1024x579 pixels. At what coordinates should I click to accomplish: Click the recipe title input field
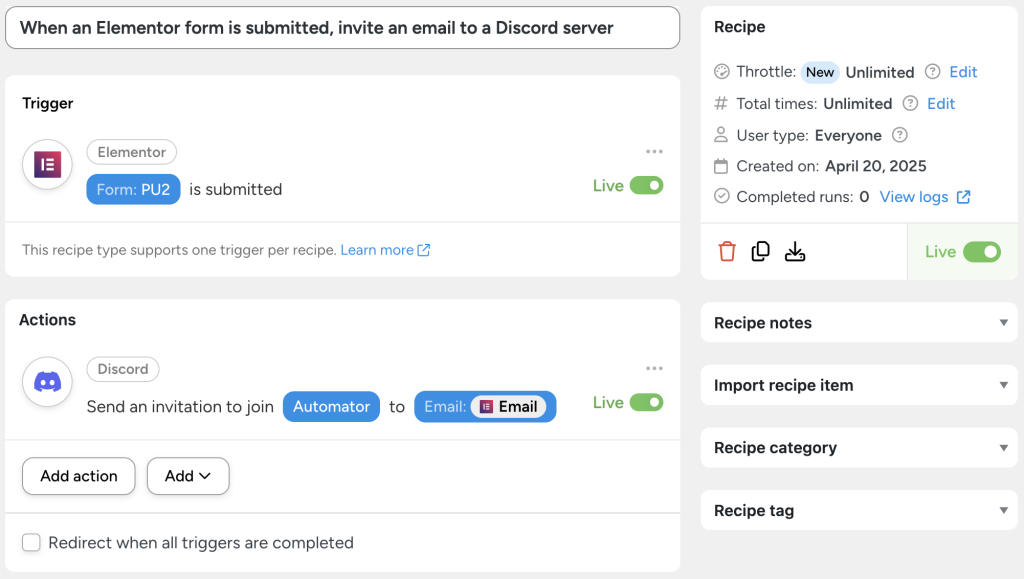(x=343, y=28)
